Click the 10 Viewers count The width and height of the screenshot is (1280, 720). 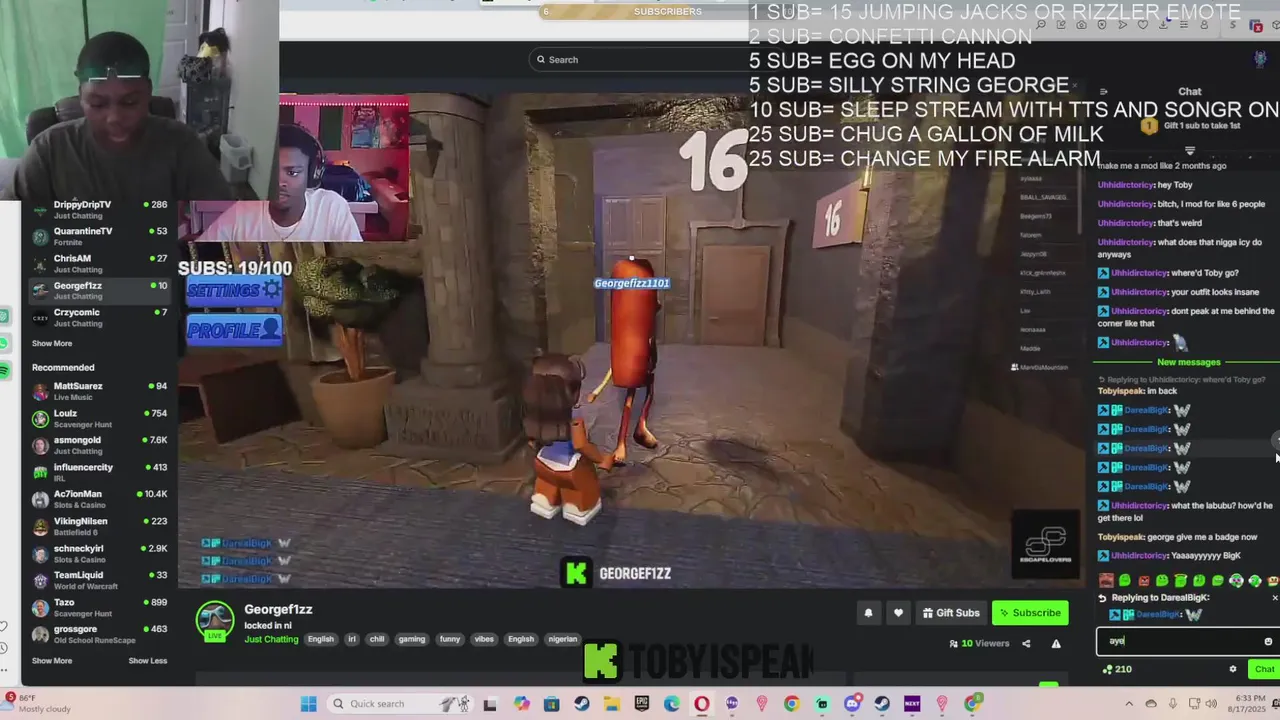(979, 644)
